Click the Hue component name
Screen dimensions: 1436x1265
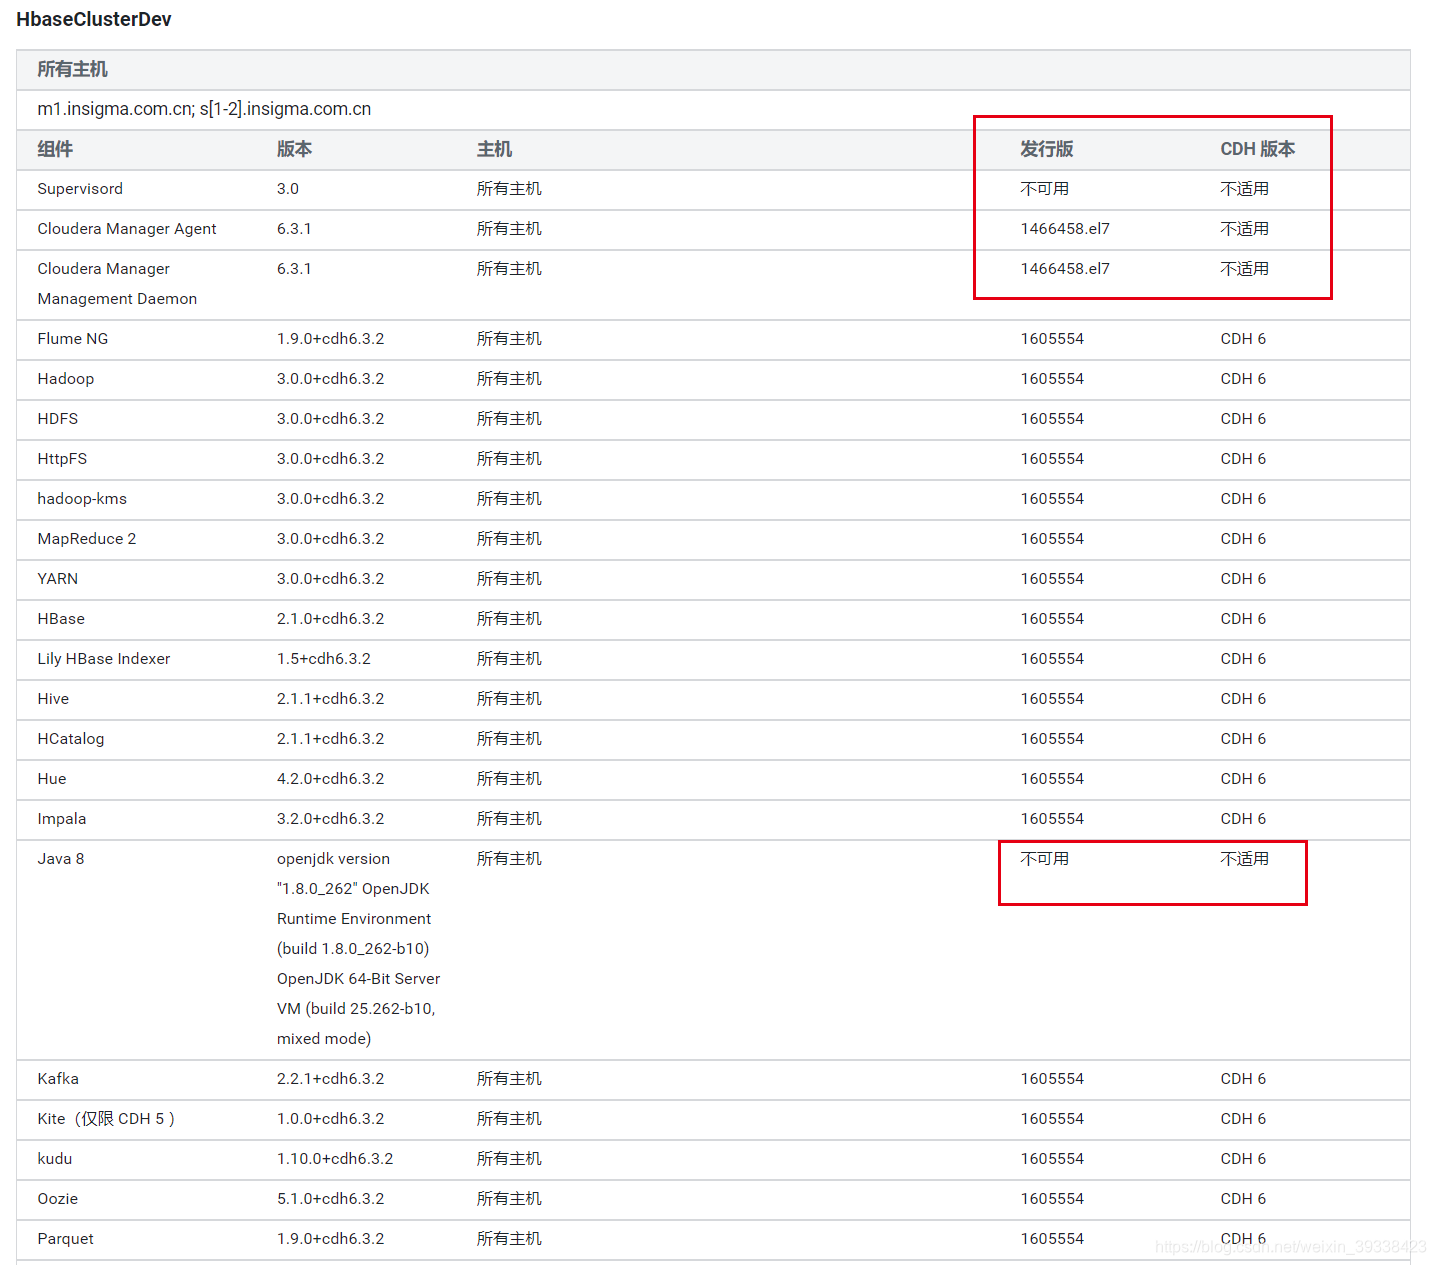pos(52,779)
